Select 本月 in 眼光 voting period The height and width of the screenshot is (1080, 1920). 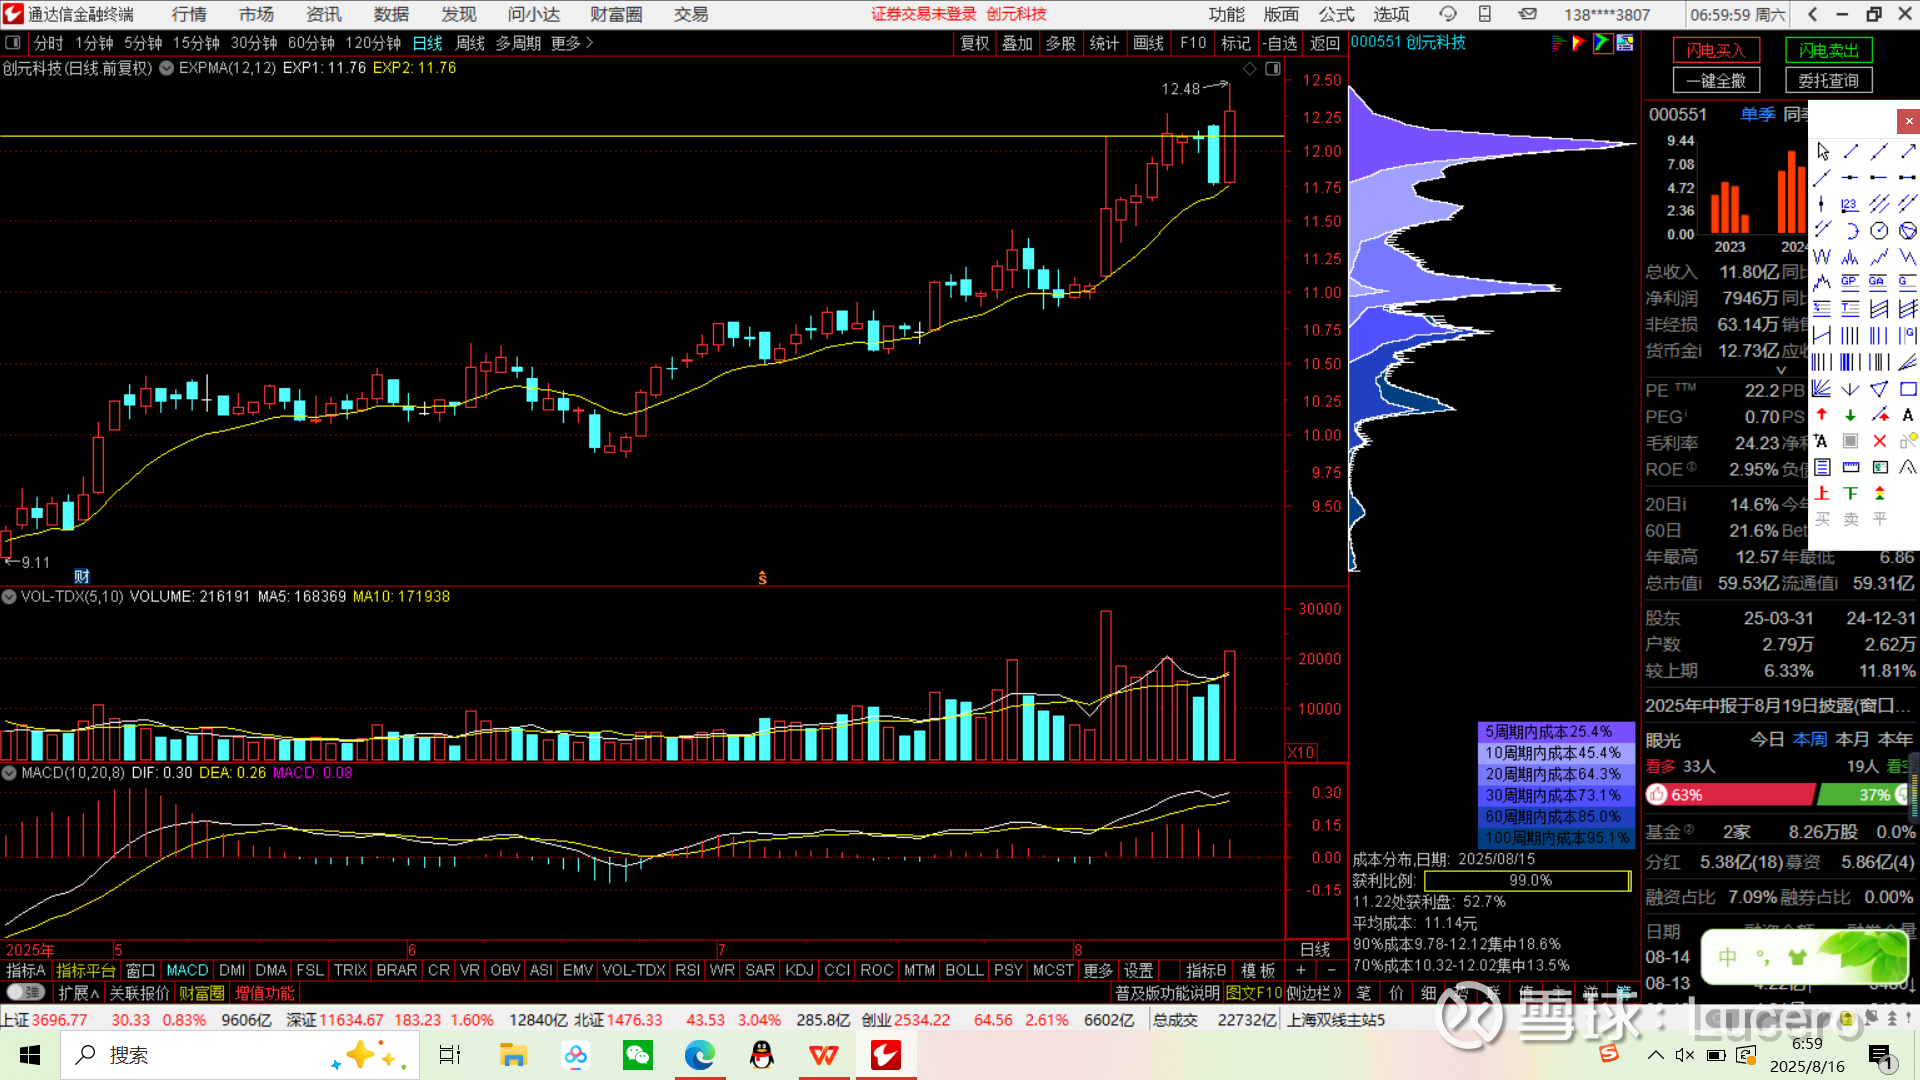[x=1852, y=739]
